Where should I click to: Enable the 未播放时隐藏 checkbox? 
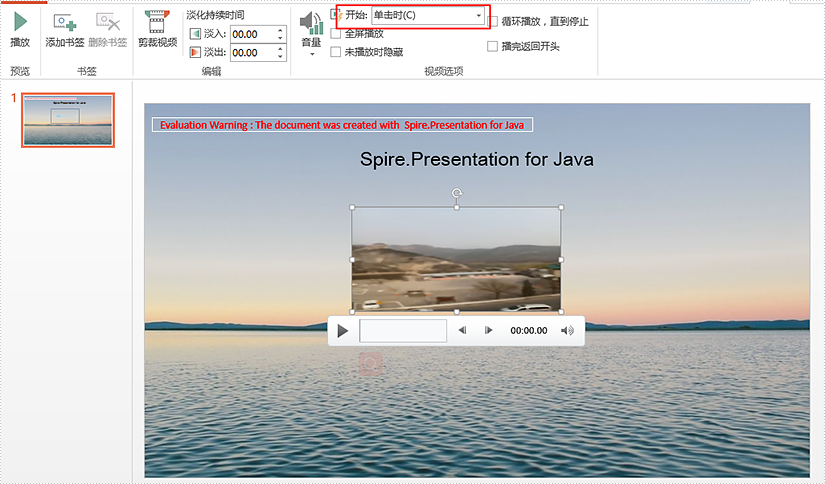tap(336, 52)
